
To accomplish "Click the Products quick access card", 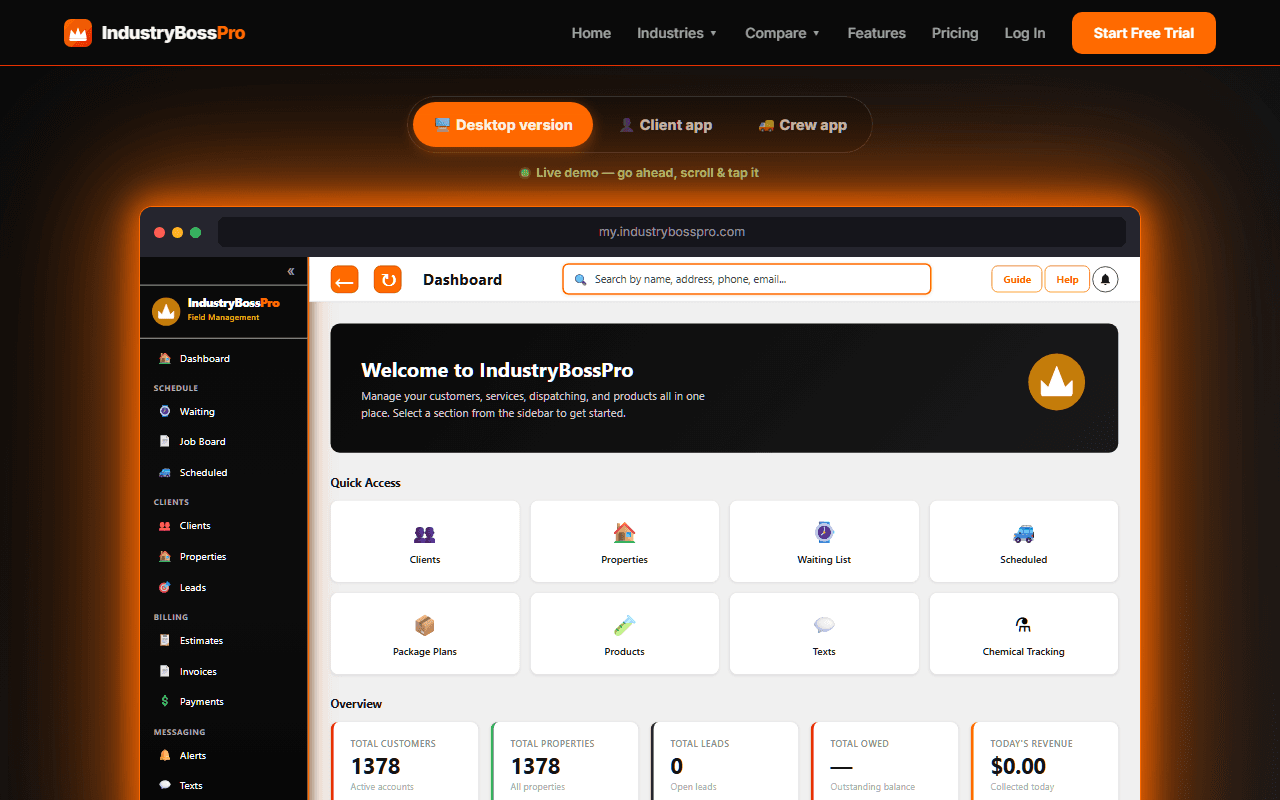I will click(x=625, y=633).
